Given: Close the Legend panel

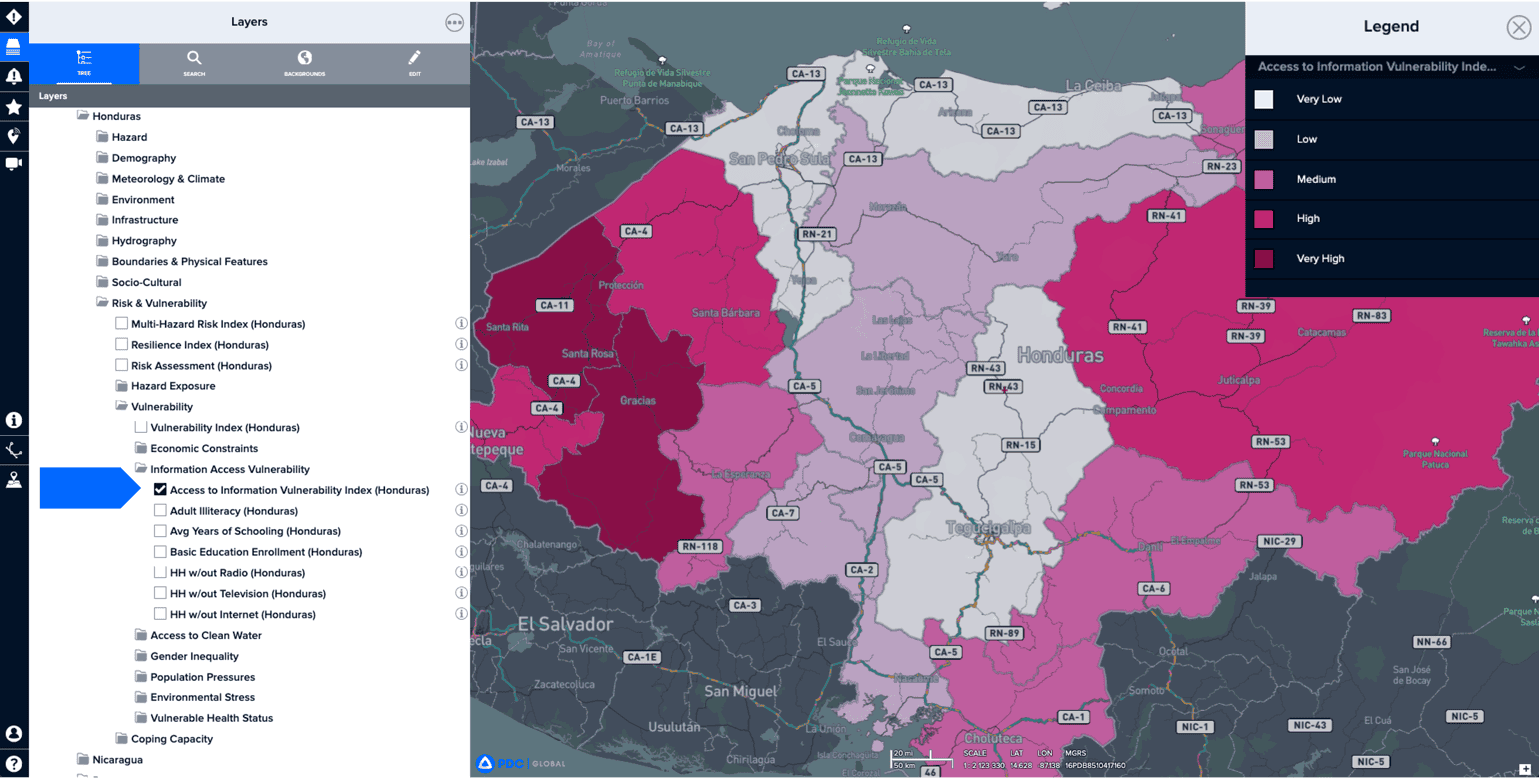Looking at the screenshot, I should coord(1518,27).
